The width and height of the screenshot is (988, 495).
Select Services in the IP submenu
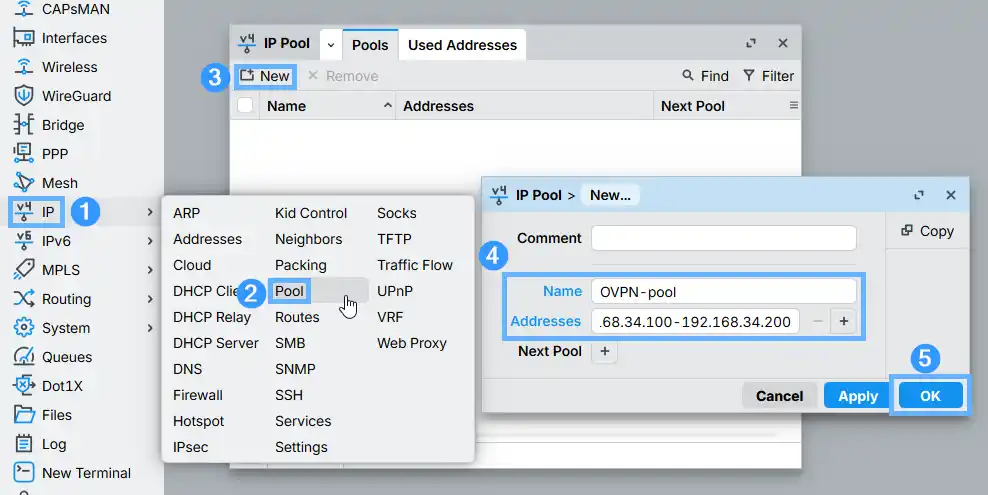303,421
